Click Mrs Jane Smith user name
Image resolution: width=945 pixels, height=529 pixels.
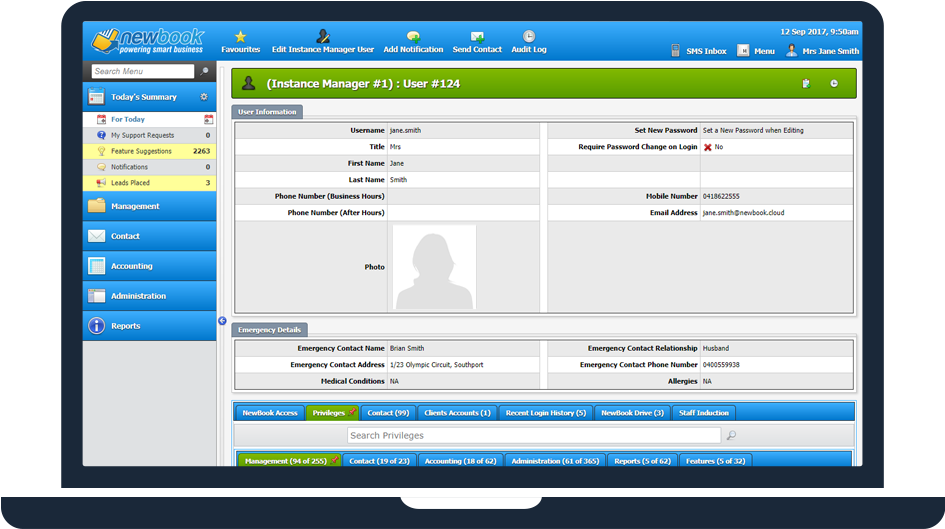click(830, 51)
